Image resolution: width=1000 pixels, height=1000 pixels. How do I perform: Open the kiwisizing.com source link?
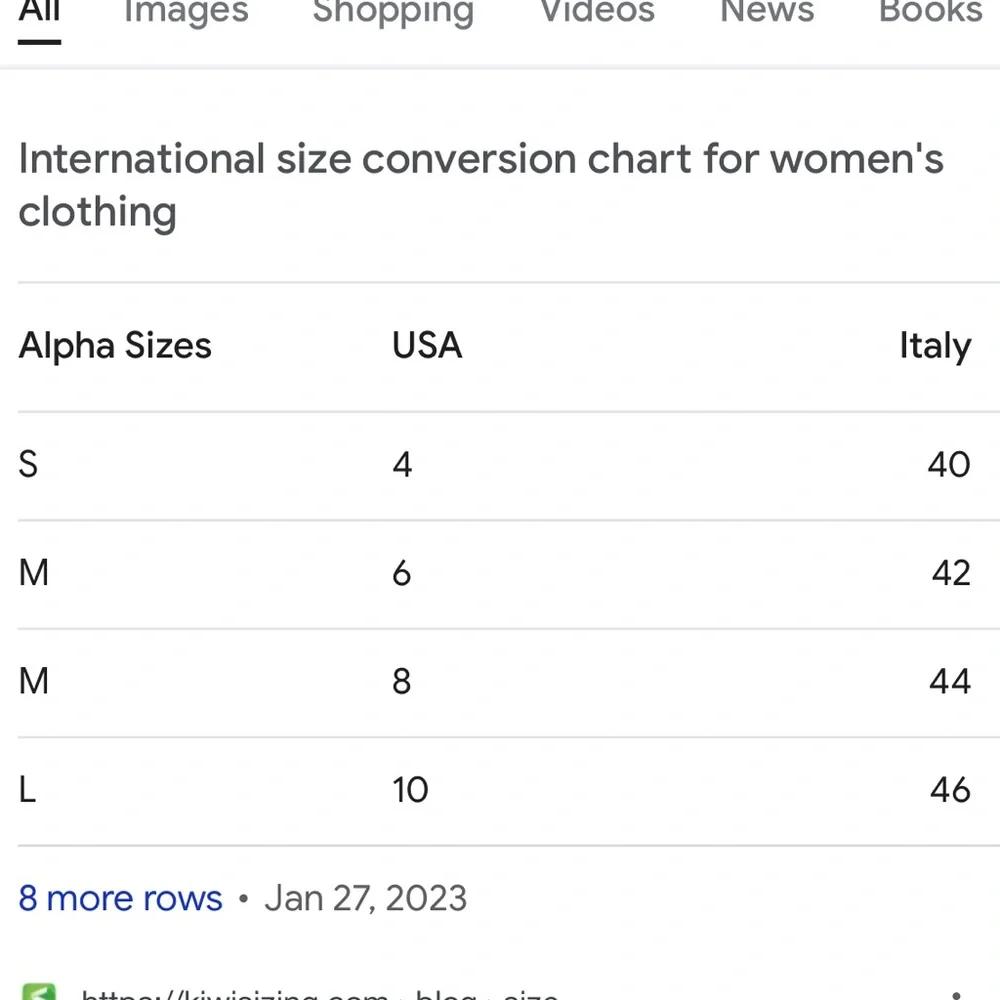click(x=320, y=993)
